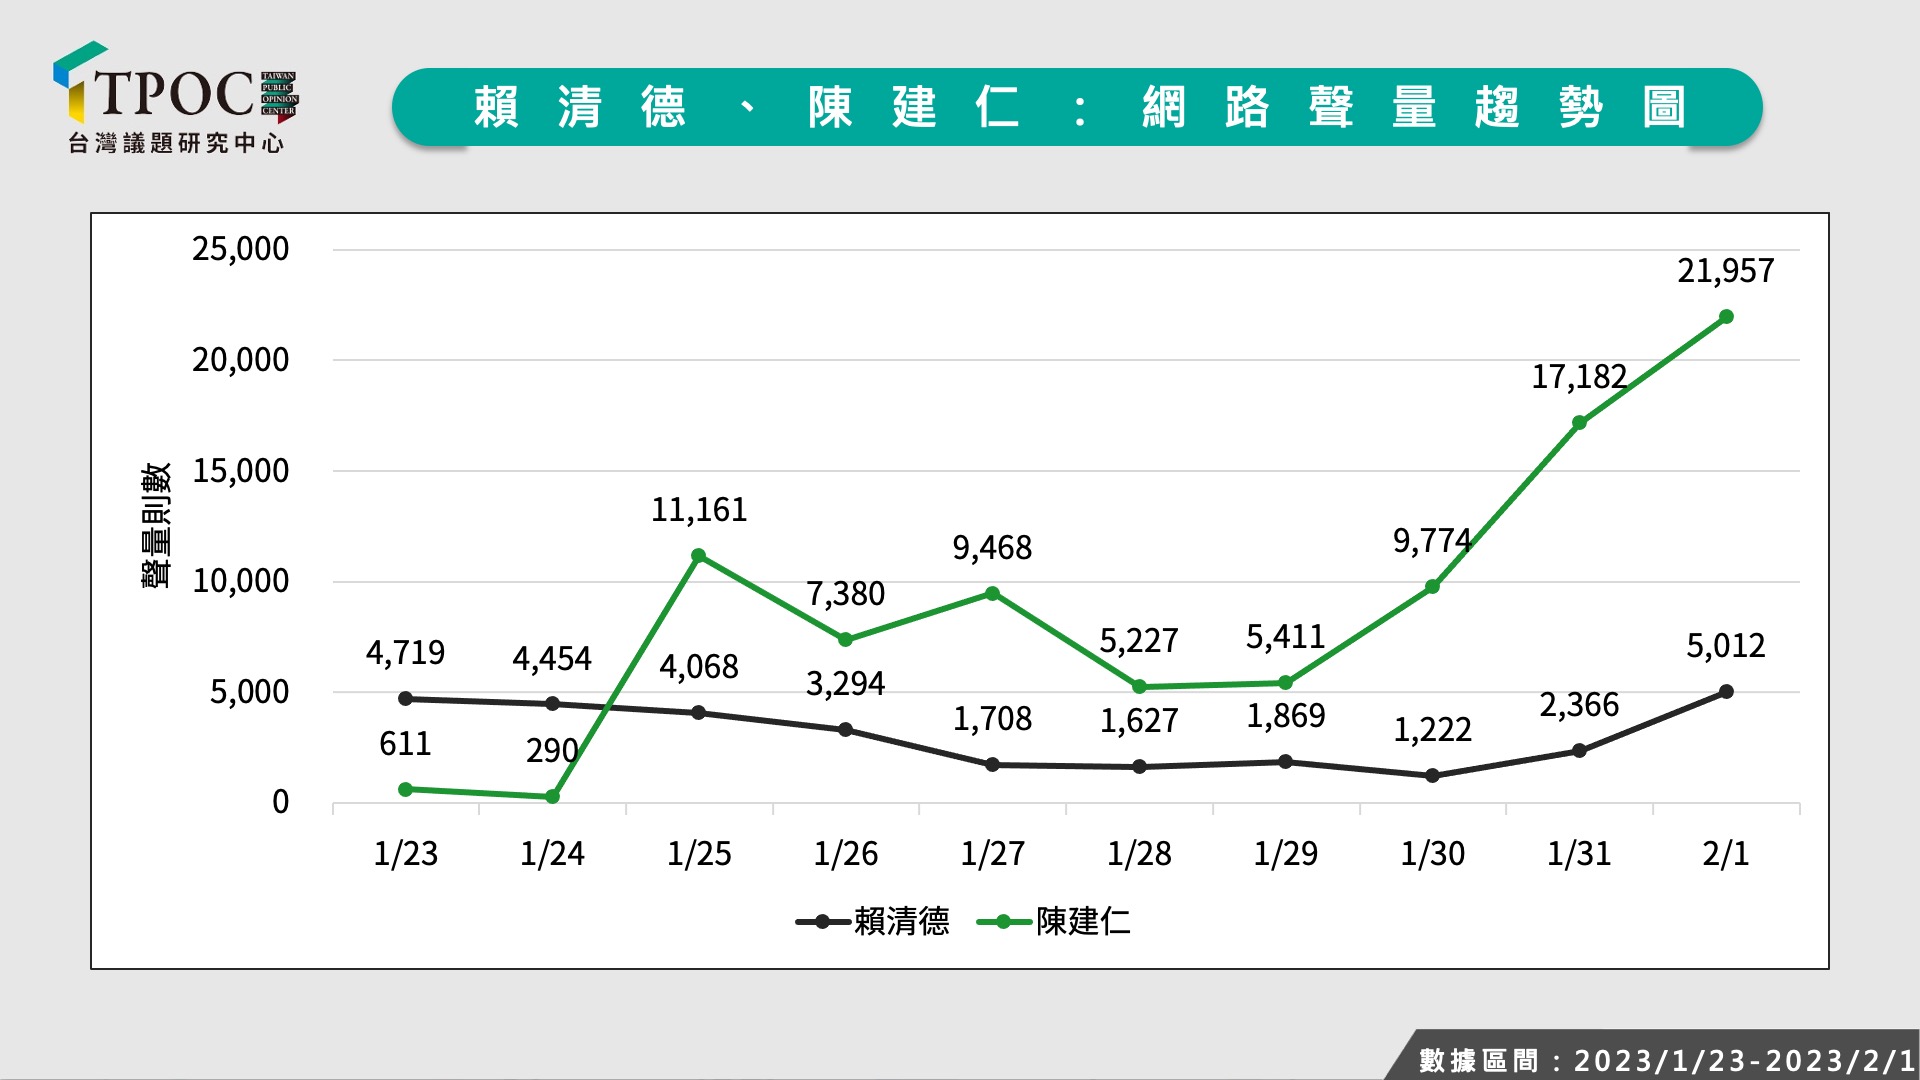Click the green 11,161 point on 1/25

coord(699,556)
